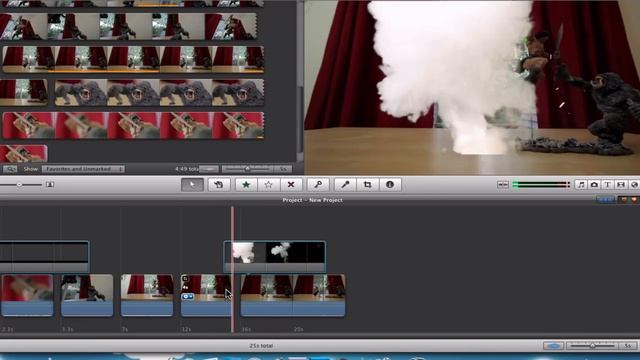Select the first red blurry timeline clip
The width and height of the screenshot is (640, 360).
pyautogui.click(x=27, y=295)
